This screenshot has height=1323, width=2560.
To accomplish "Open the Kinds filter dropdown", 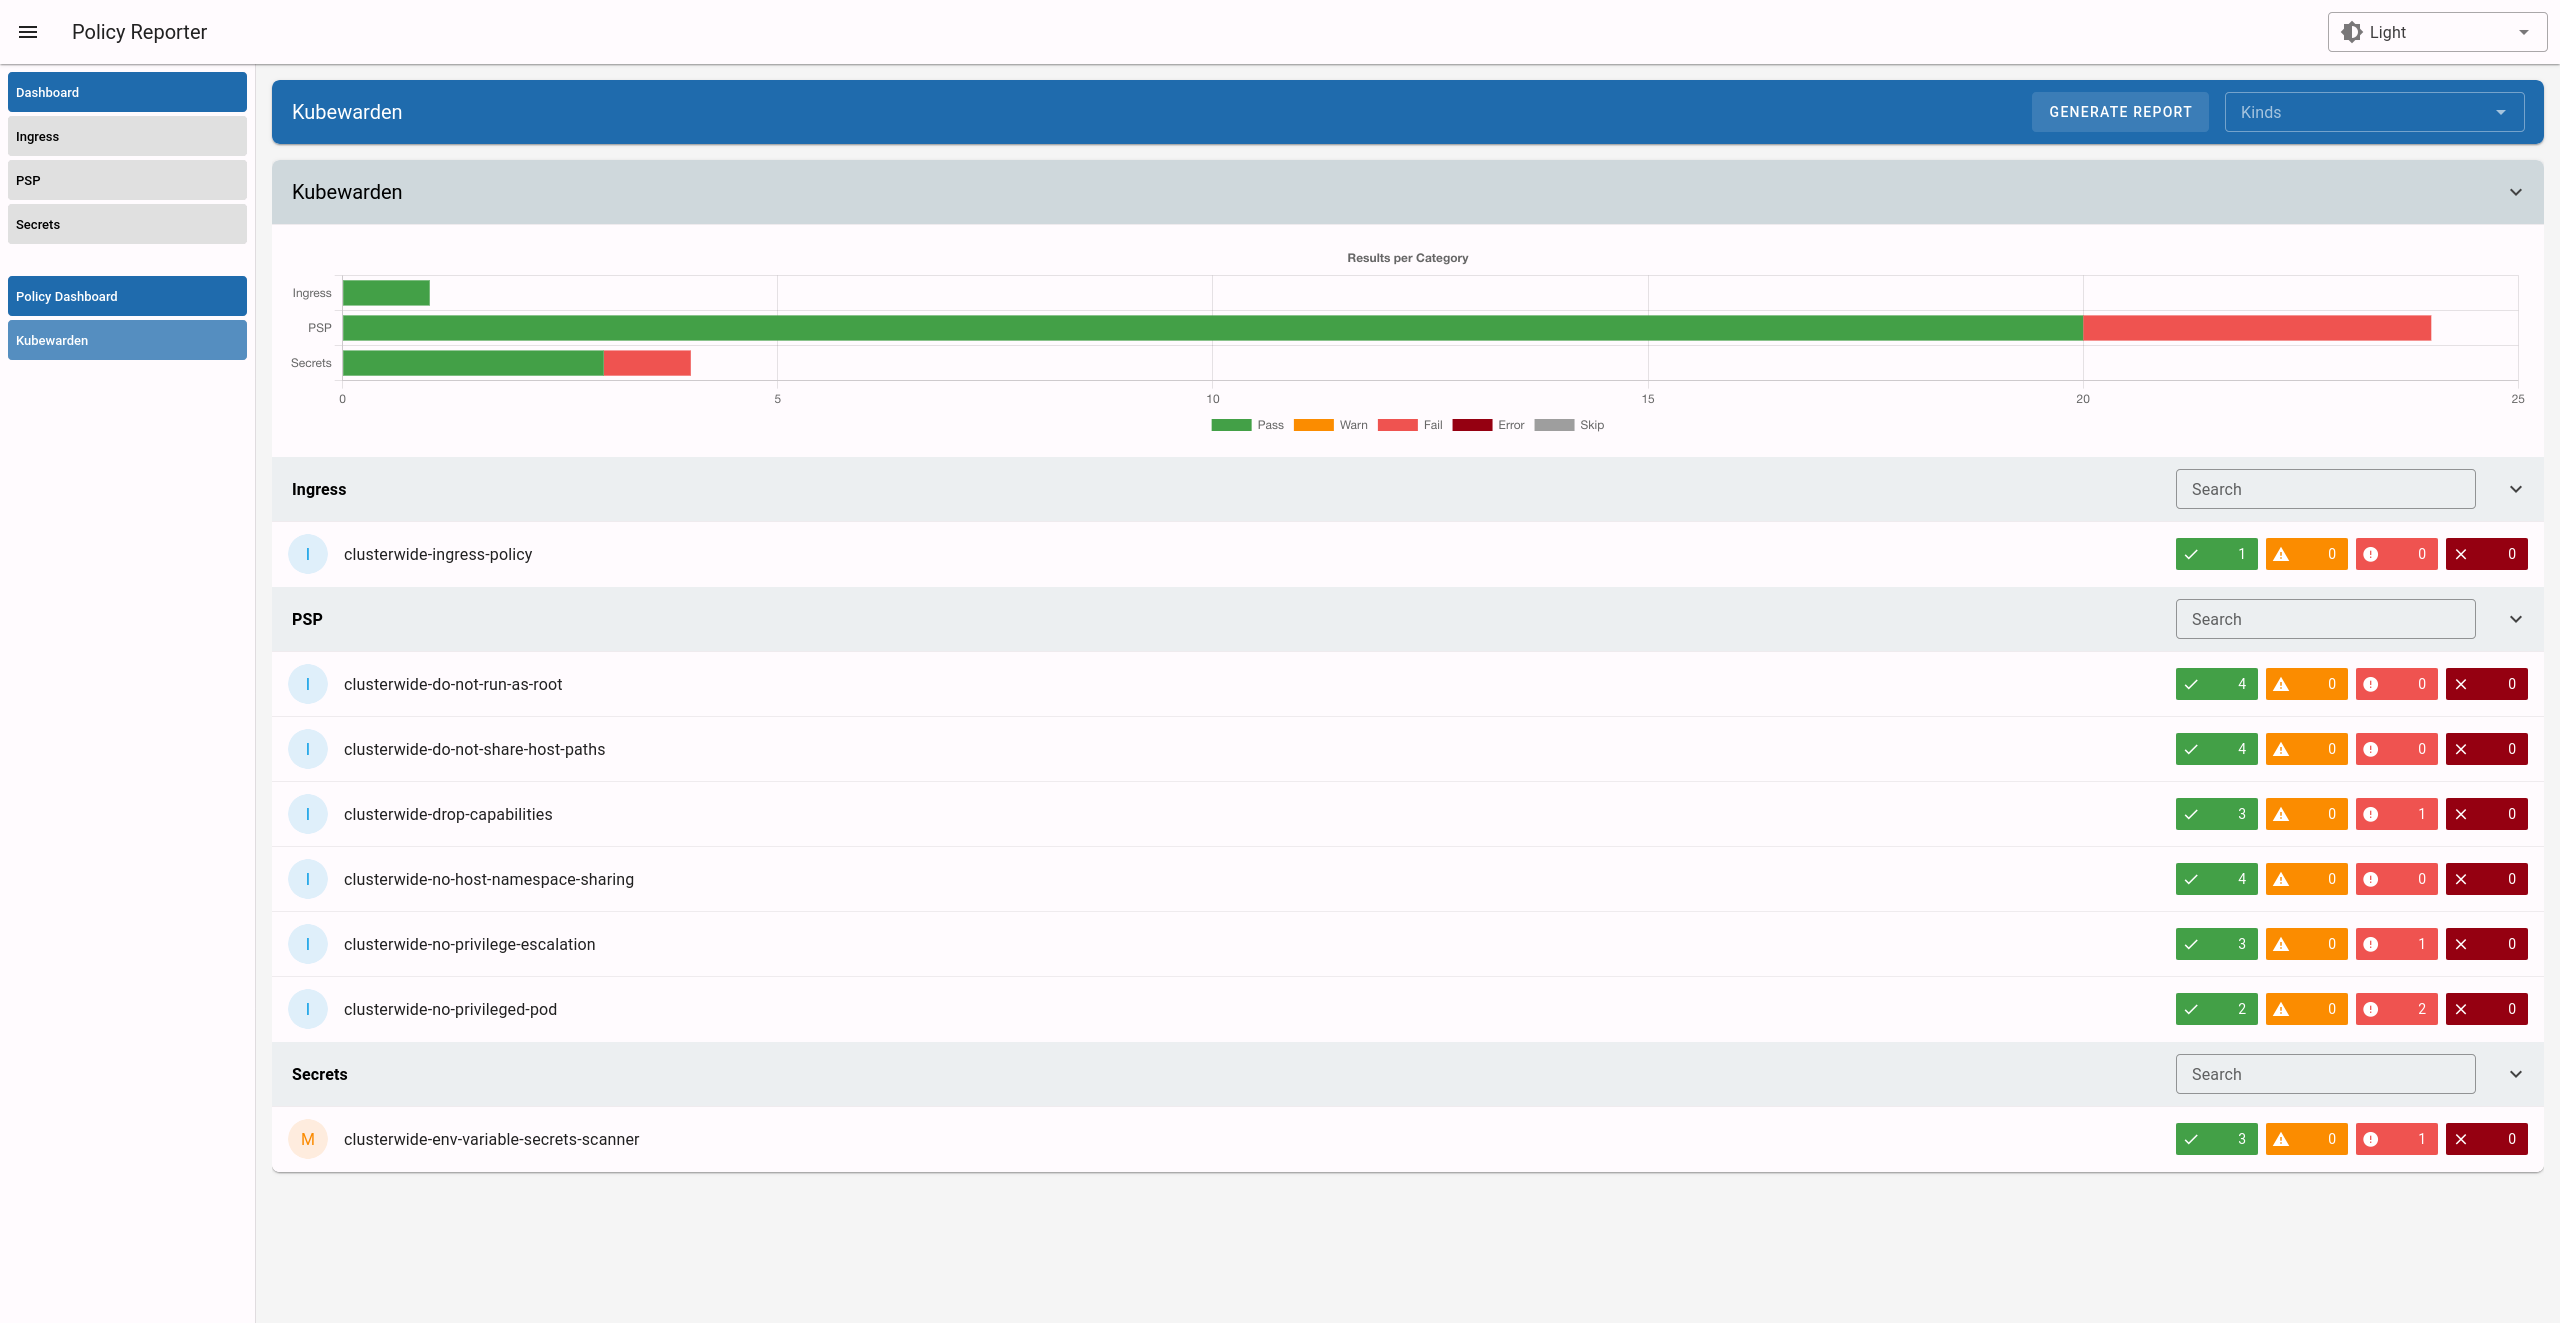I will point(2373,112).
